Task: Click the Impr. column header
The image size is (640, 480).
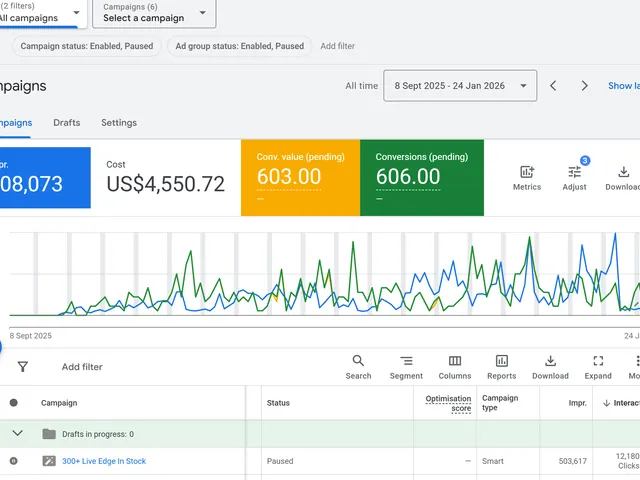Action: (577, 403)
